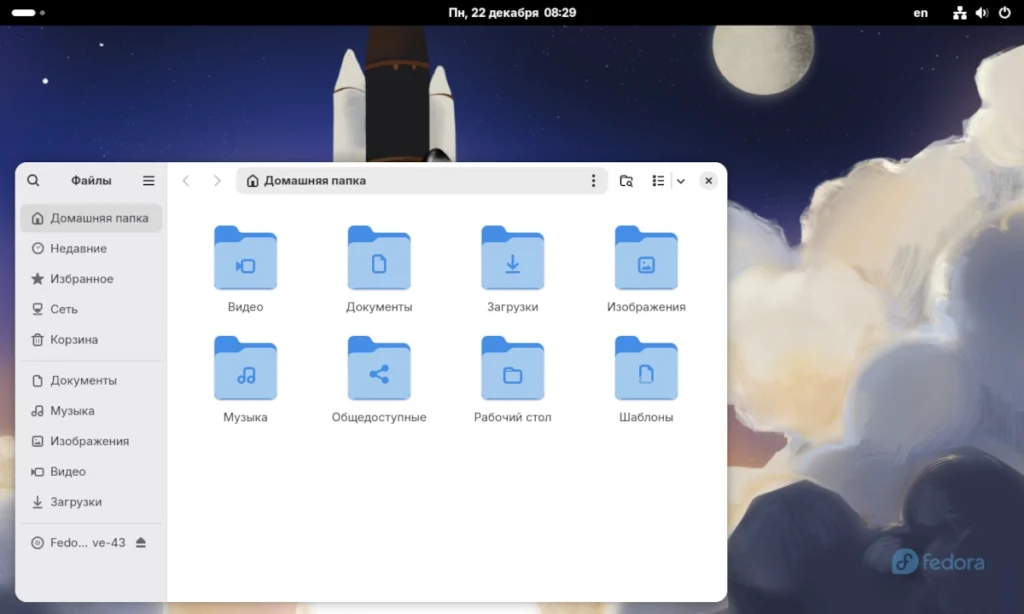Image resolution: width=1024 pixels, height=614 pixels.
Task: Open the volume icon in top bar
Action: (x=982, y=12)
